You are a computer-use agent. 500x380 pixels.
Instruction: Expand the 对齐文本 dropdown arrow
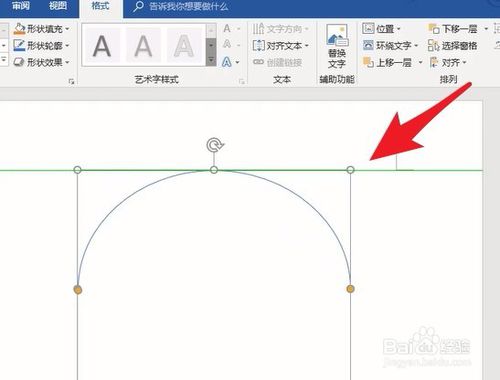pyautogui.click(x=307, y=45)
